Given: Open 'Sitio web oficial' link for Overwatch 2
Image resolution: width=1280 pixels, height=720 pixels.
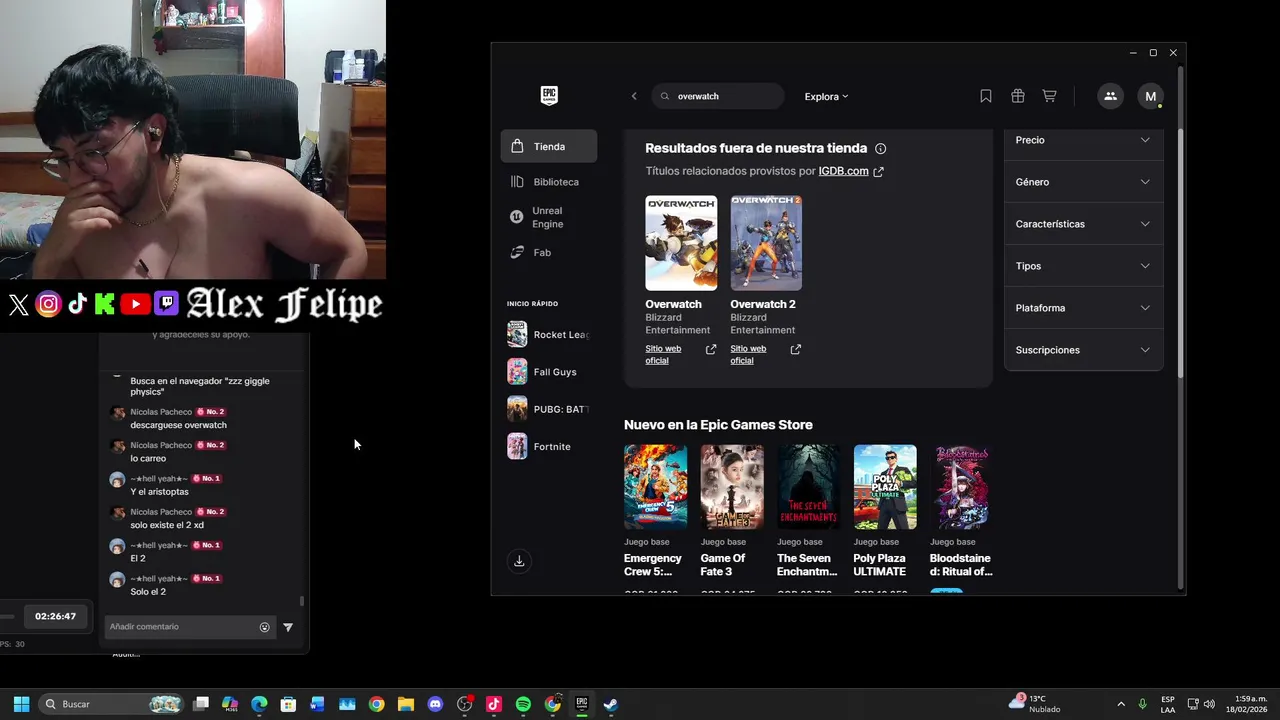Looking at the screenshot, I should pos(748,354).
